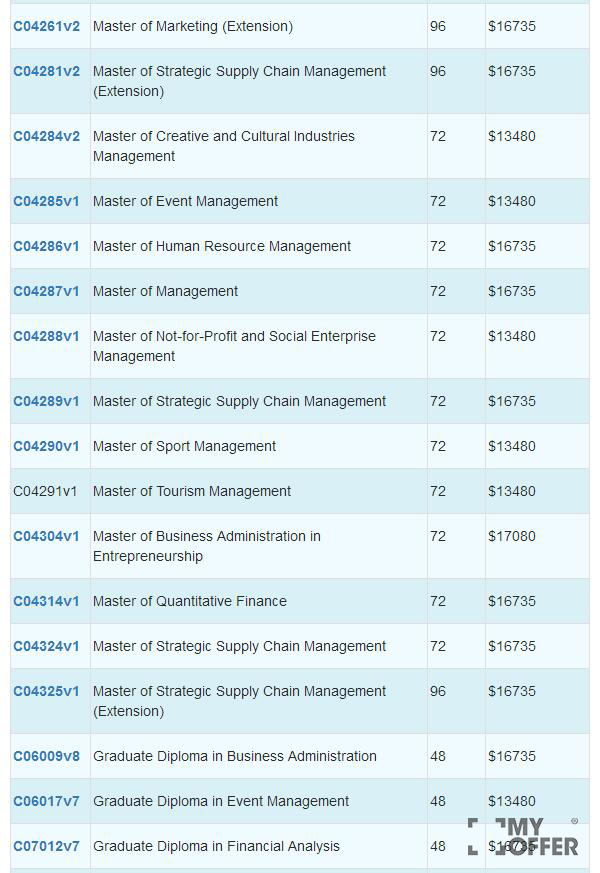Click the MyOffer watermark logo
The image size is (600, 873).
click(523, 836)
